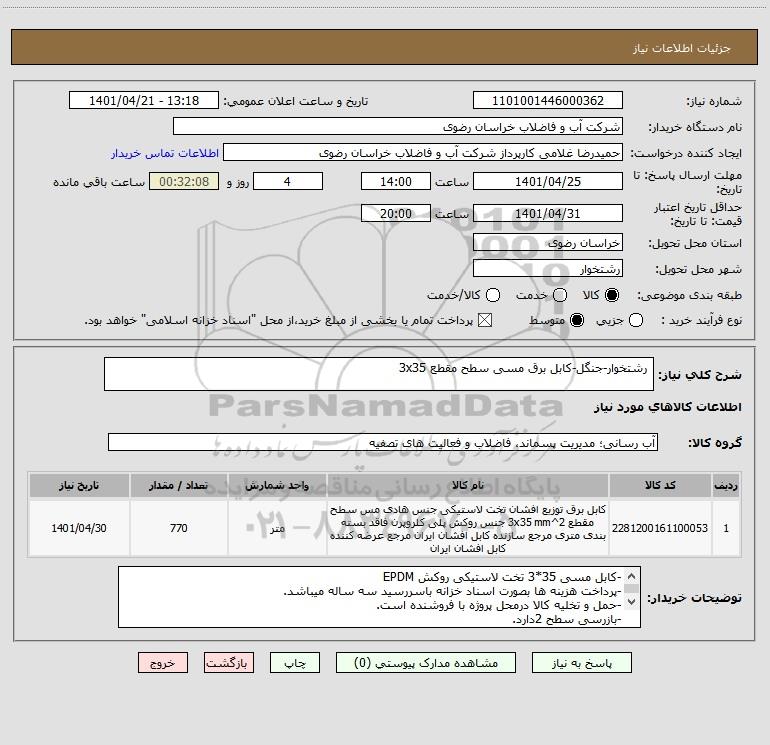
Task: Click validity time 20:00 field
Action: (396, 213)
